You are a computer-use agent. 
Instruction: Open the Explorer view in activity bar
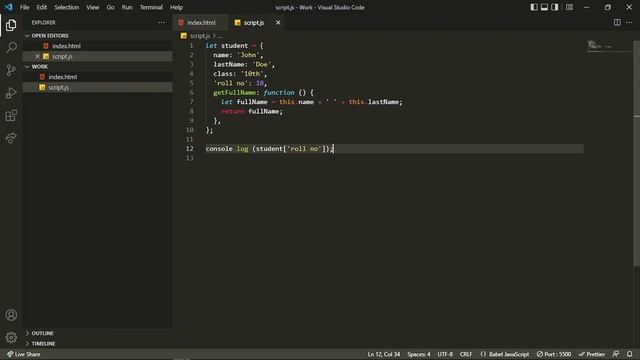(x=11, y=25)
